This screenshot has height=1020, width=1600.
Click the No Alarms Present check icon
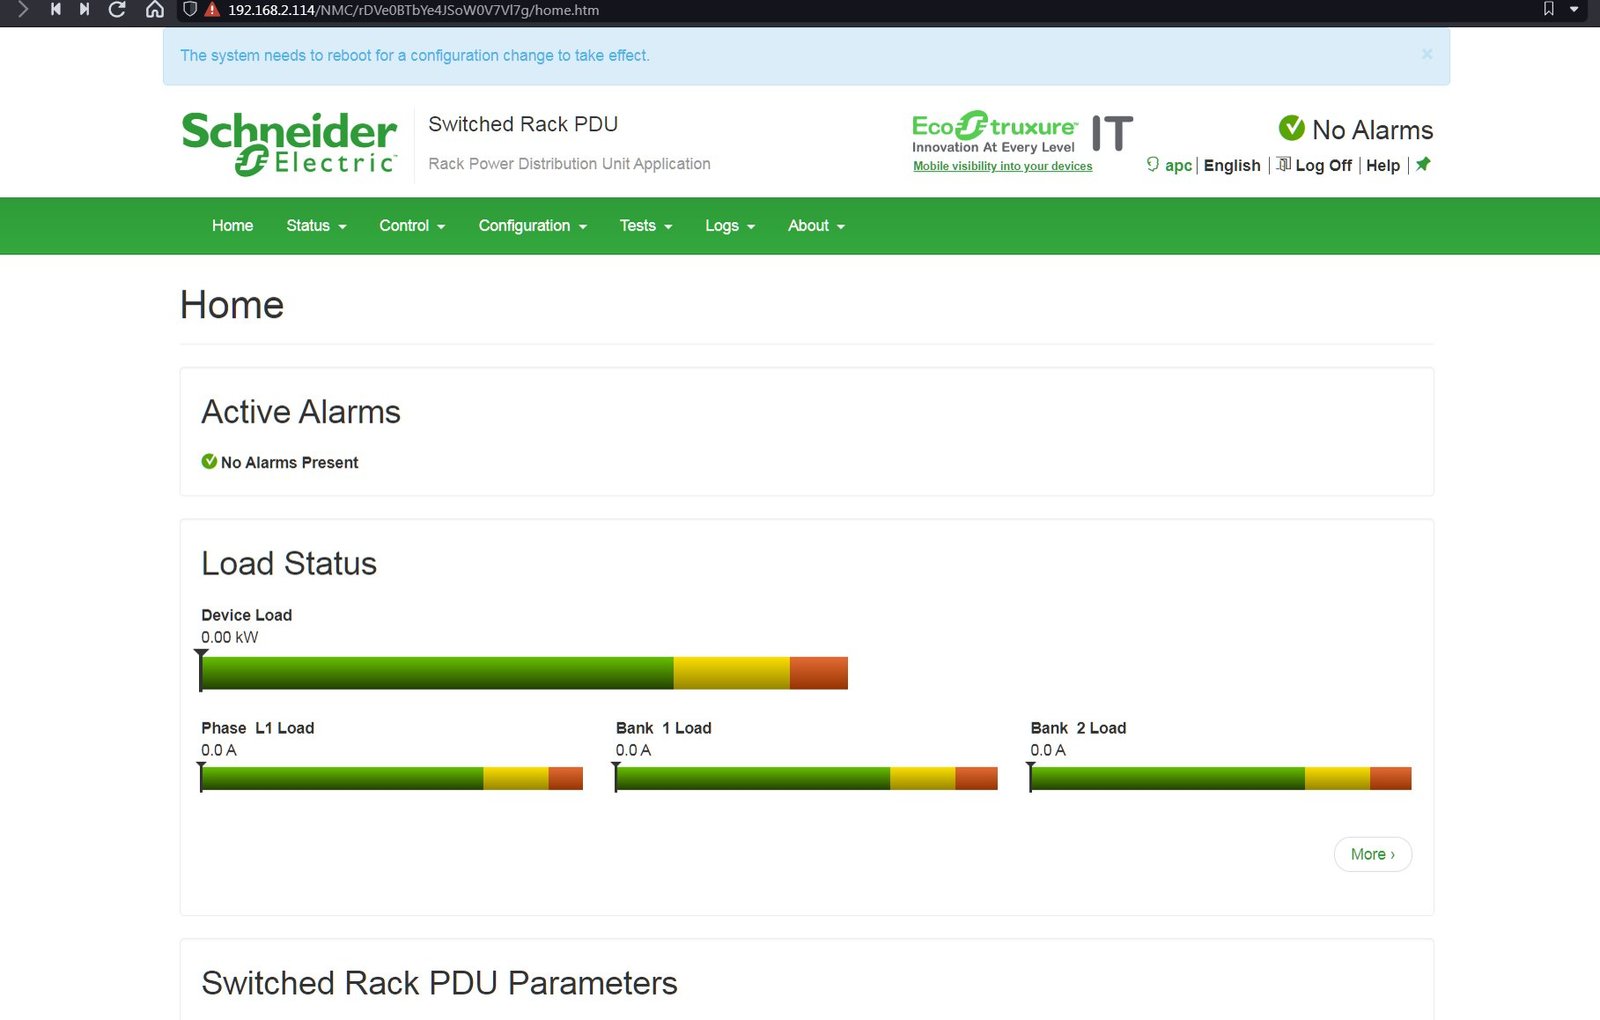209,461
